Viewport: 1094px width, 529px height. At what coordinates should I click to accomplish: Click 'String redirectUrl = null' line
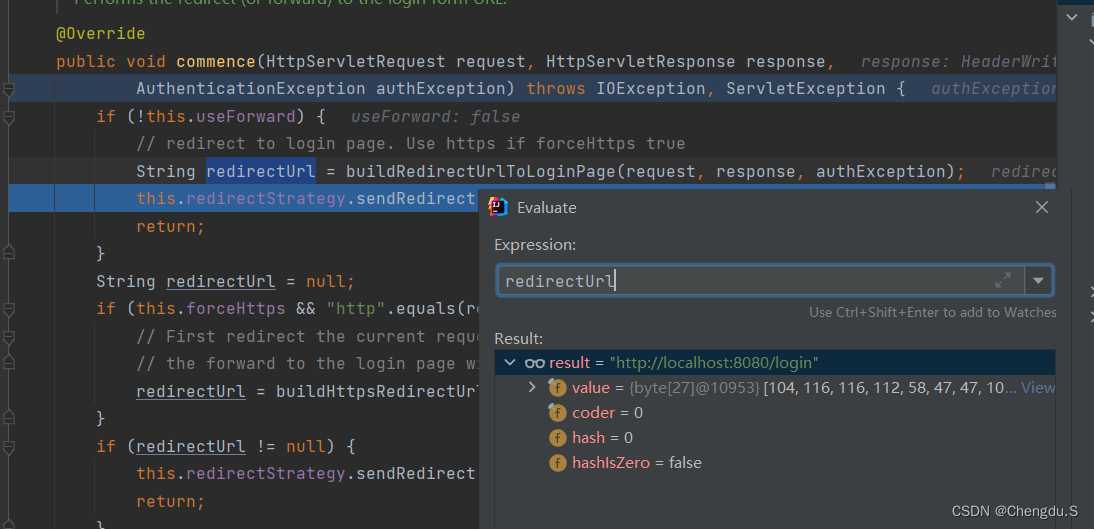(x=225, y=282)
